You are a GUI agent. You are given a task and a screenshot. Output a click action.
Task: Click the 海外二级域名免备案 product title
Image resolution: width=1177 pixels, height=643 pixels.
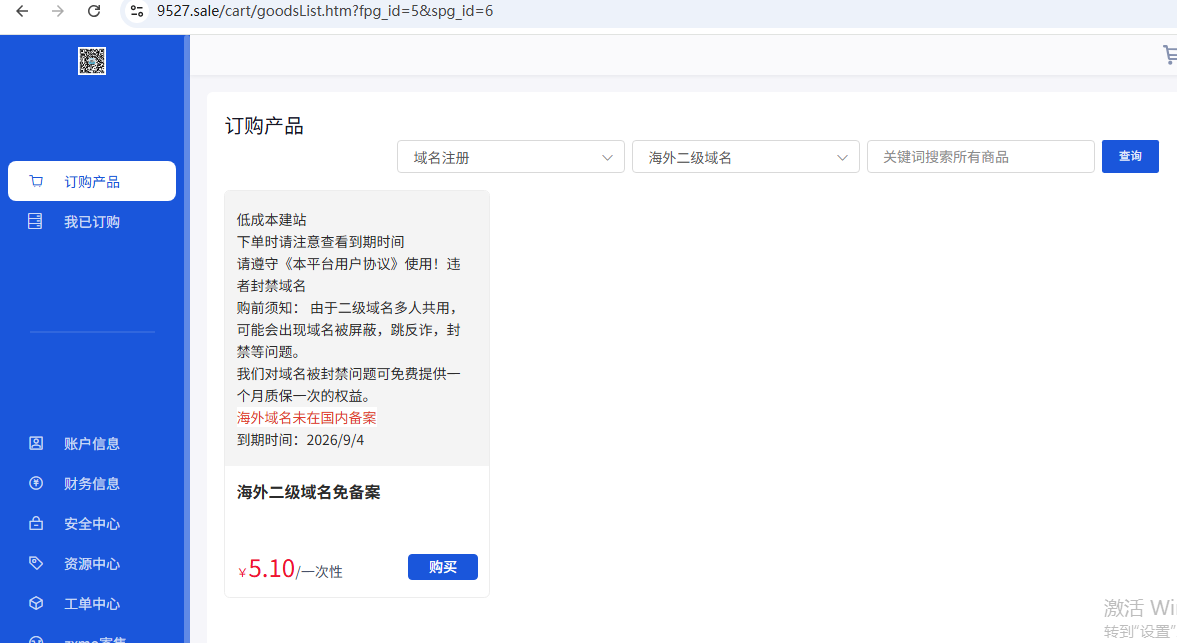coord(308,492)
